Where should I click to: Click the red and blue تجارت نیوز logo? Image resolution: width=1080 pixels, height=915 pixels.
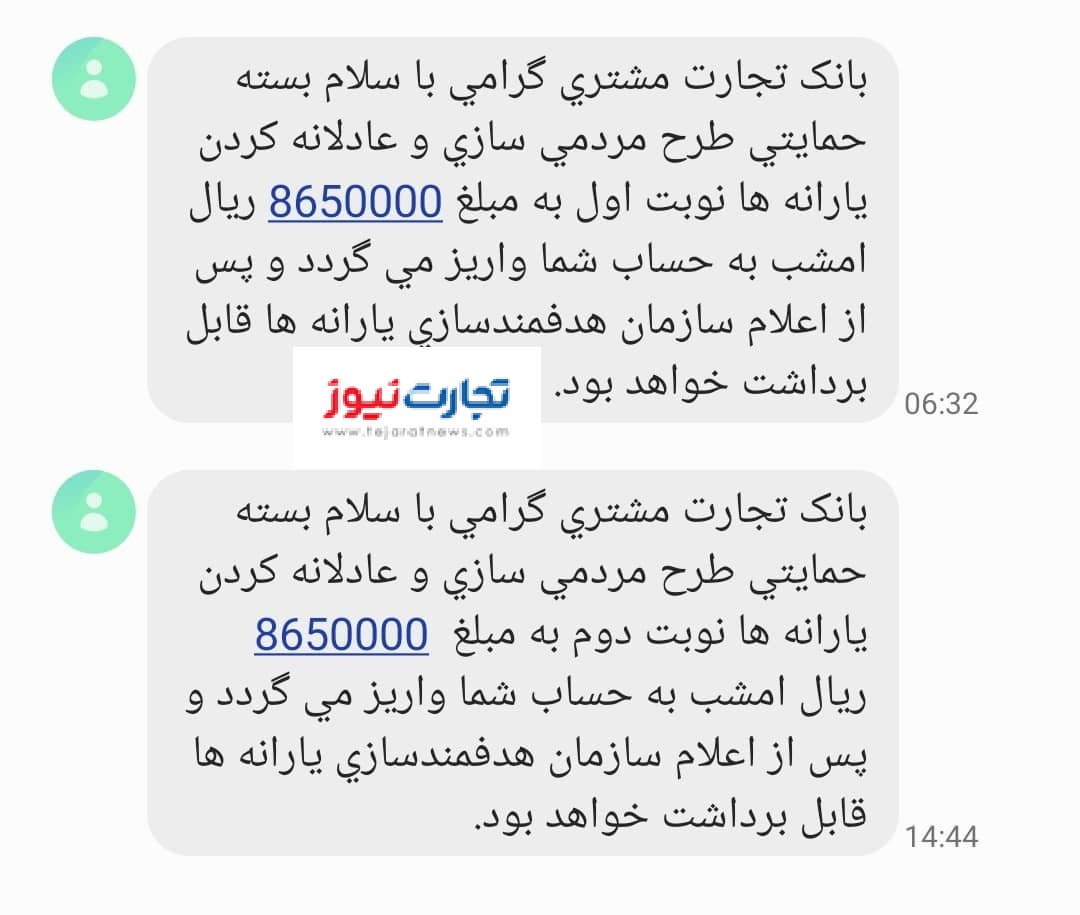417,398
